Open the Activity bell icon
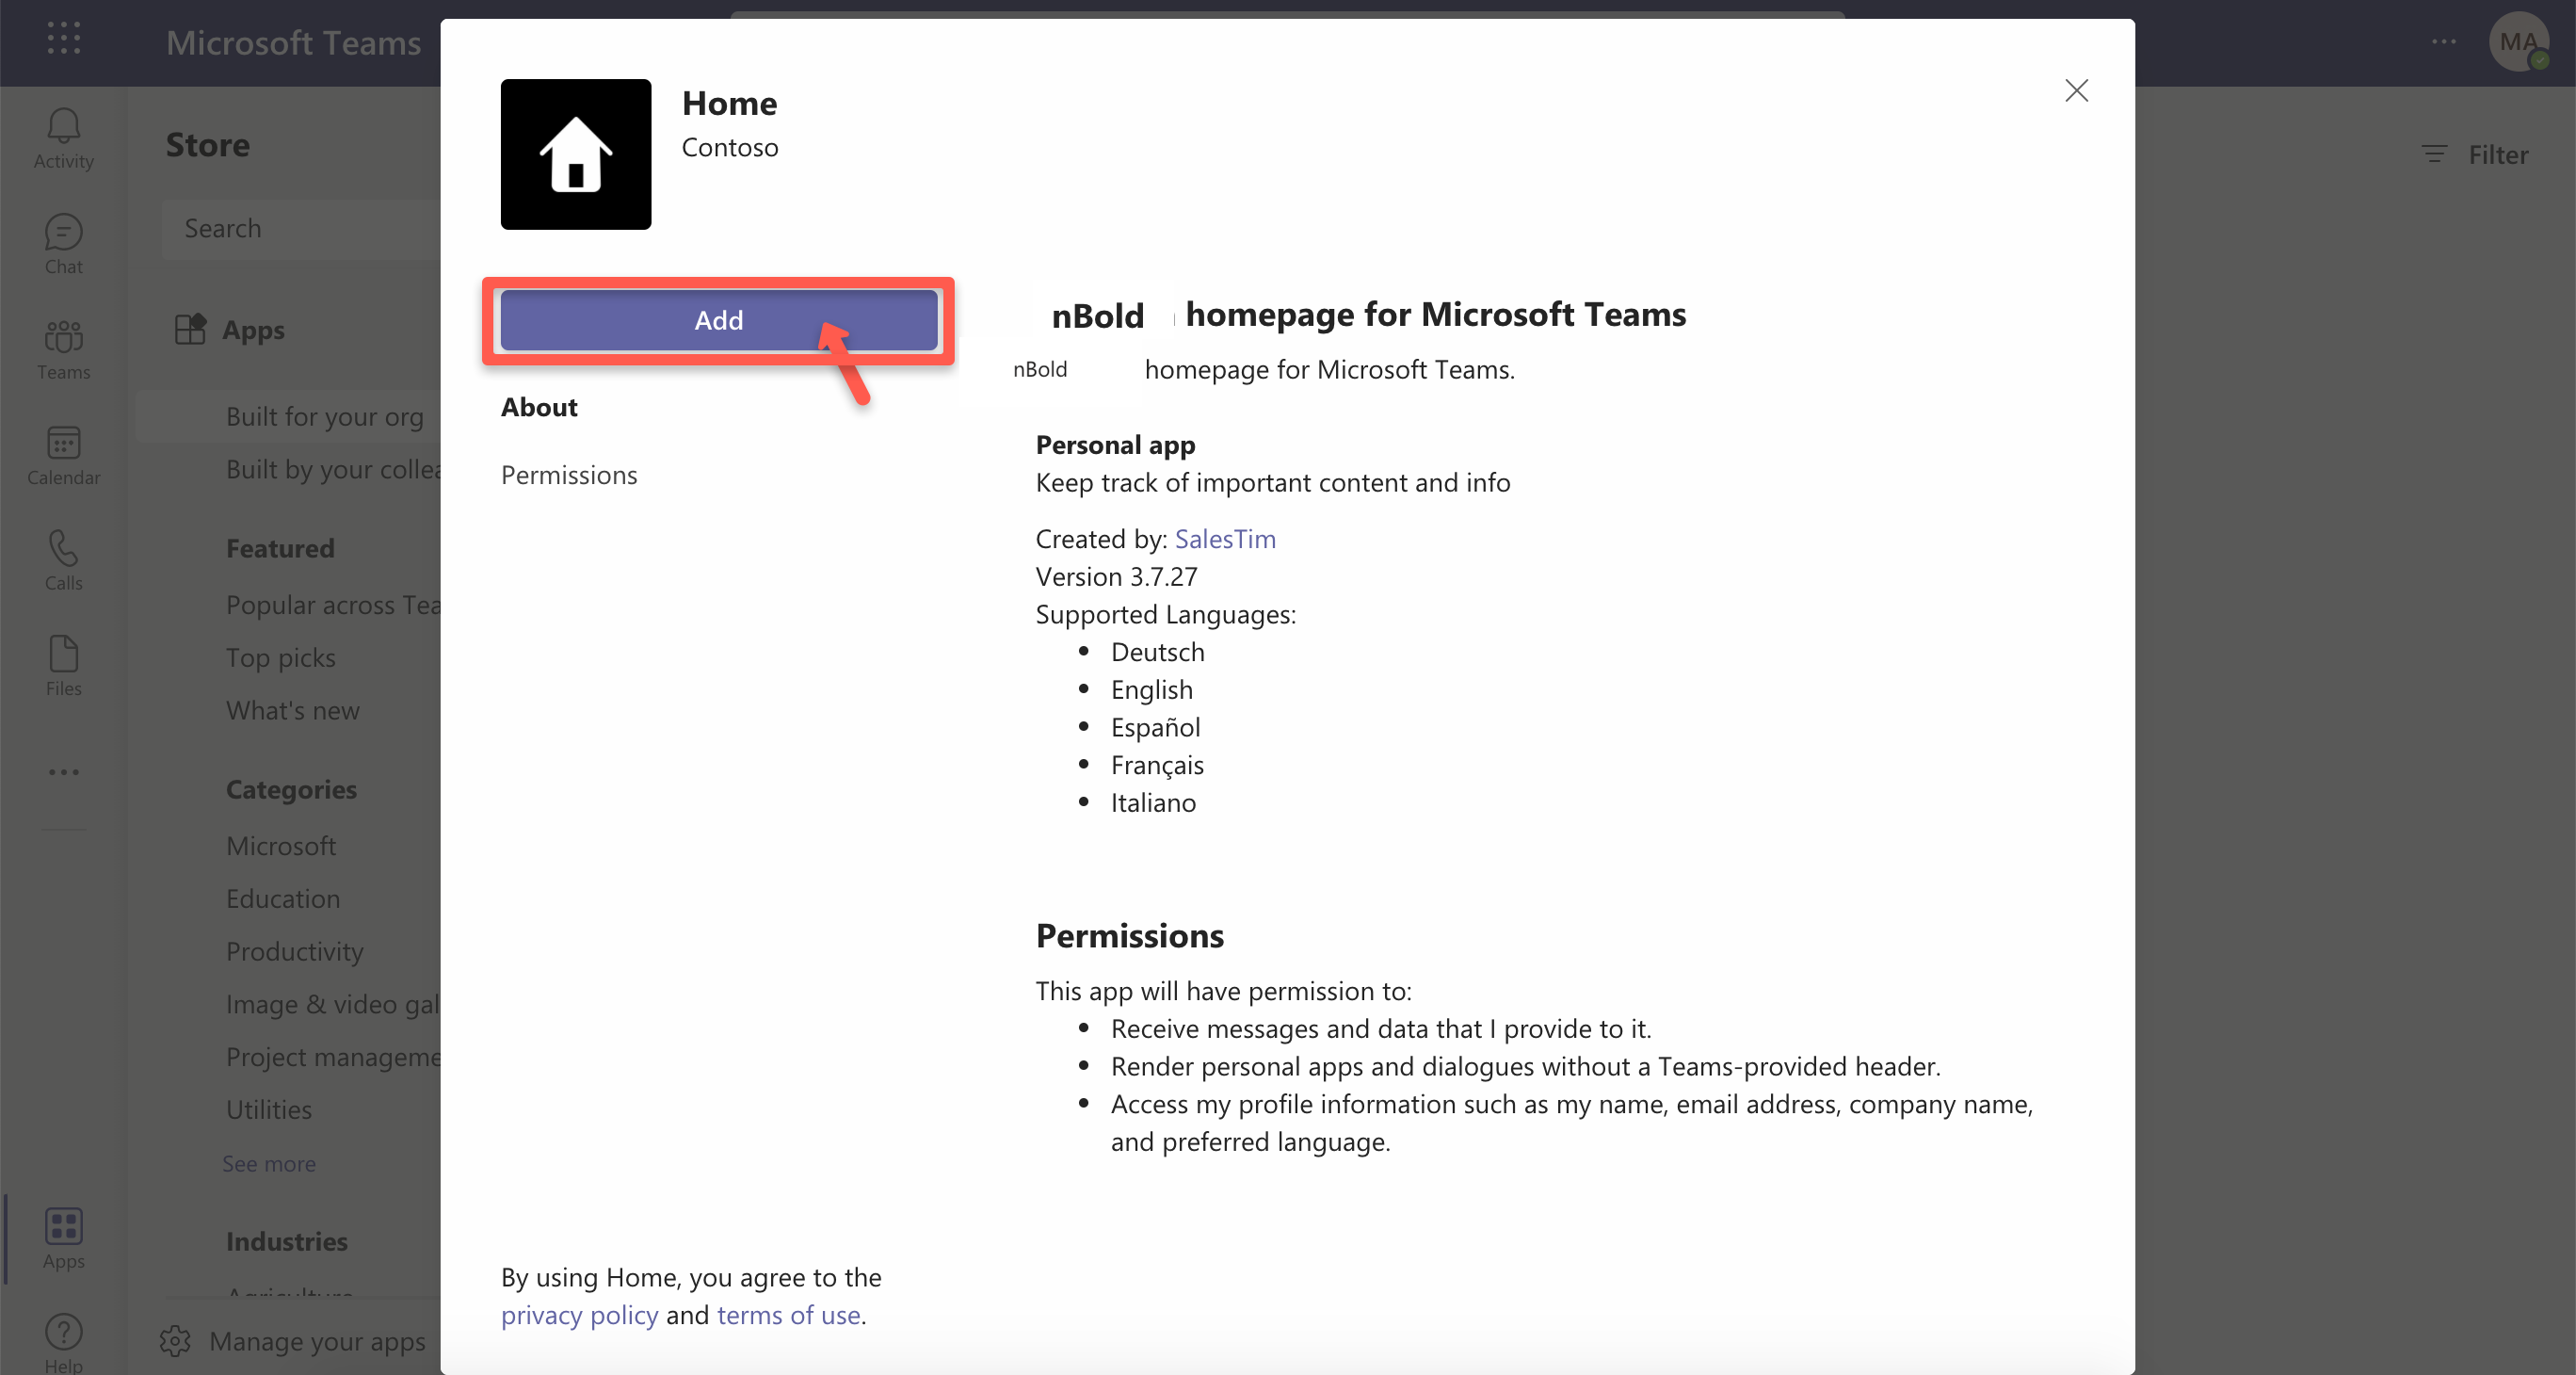 63,138
